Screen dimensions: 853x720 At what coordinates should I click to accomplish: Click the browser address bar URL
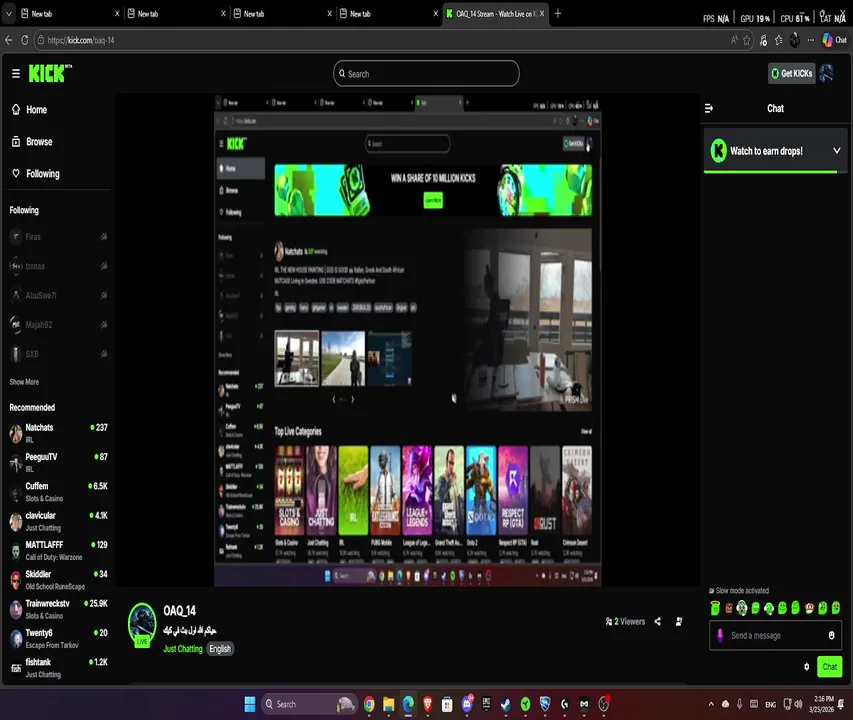[81, 40]
